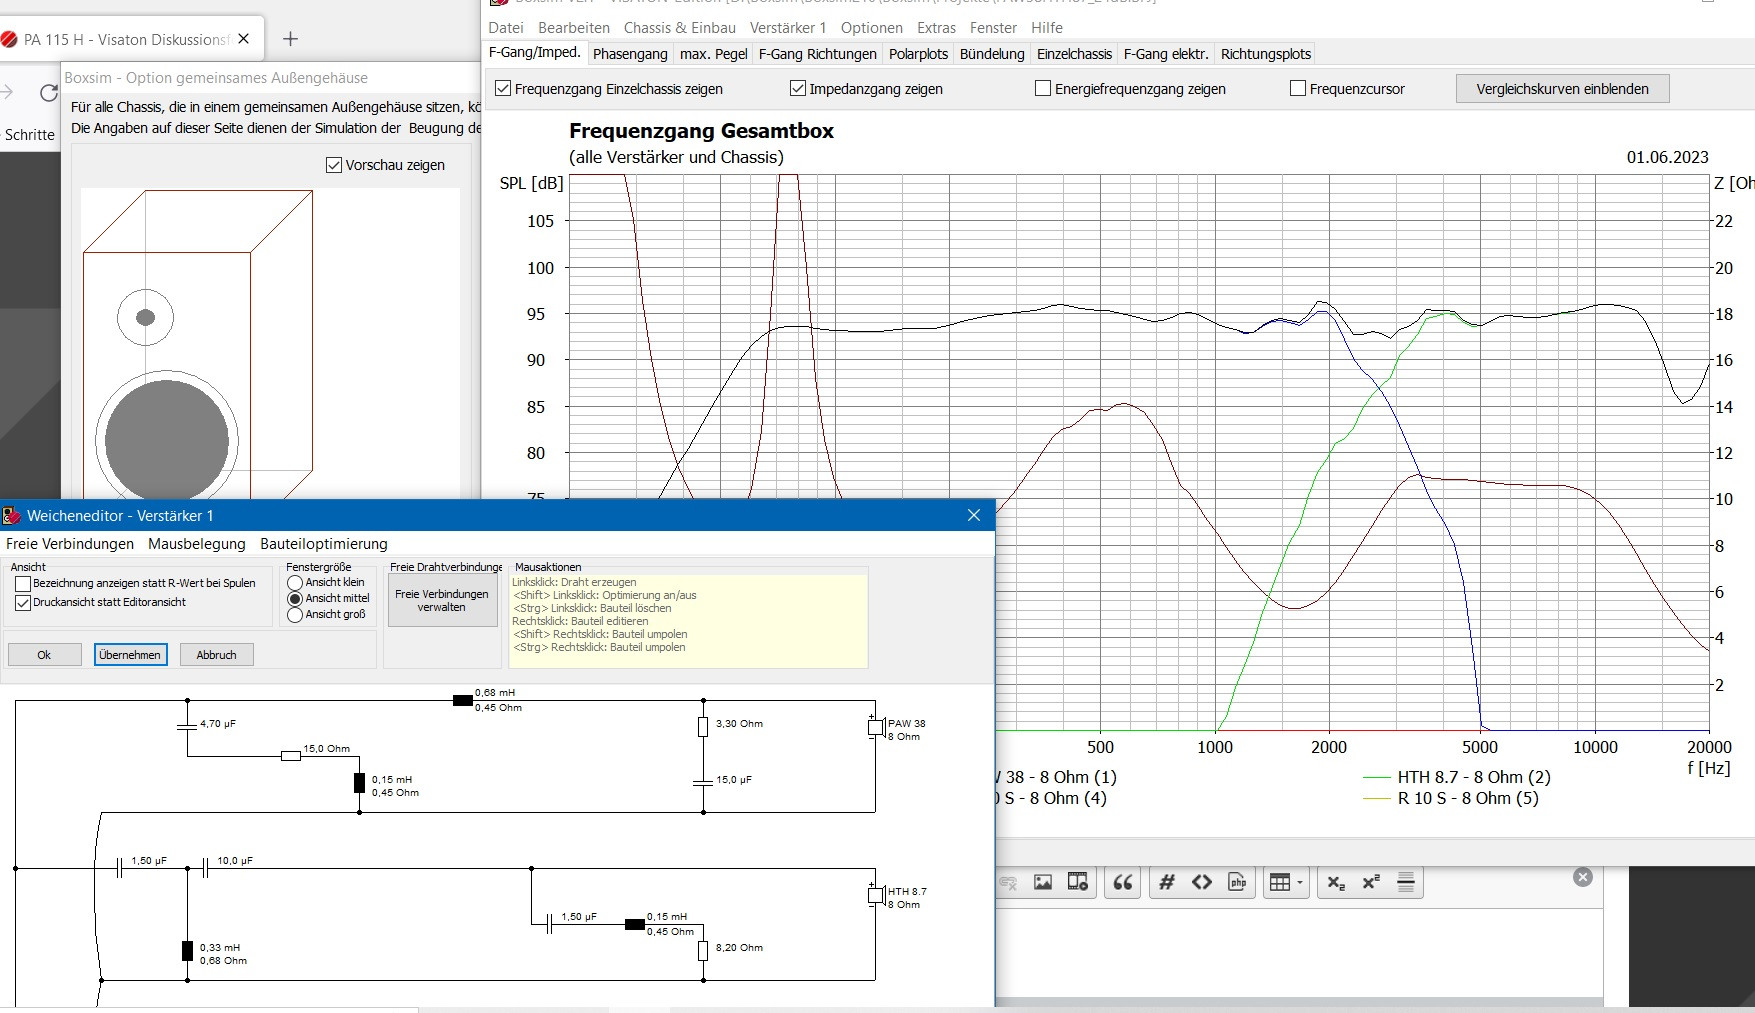Viewport: 1755px width, 1013px height.
Task: Apply superscript formatting in editor
Action: pos(1370,882)
